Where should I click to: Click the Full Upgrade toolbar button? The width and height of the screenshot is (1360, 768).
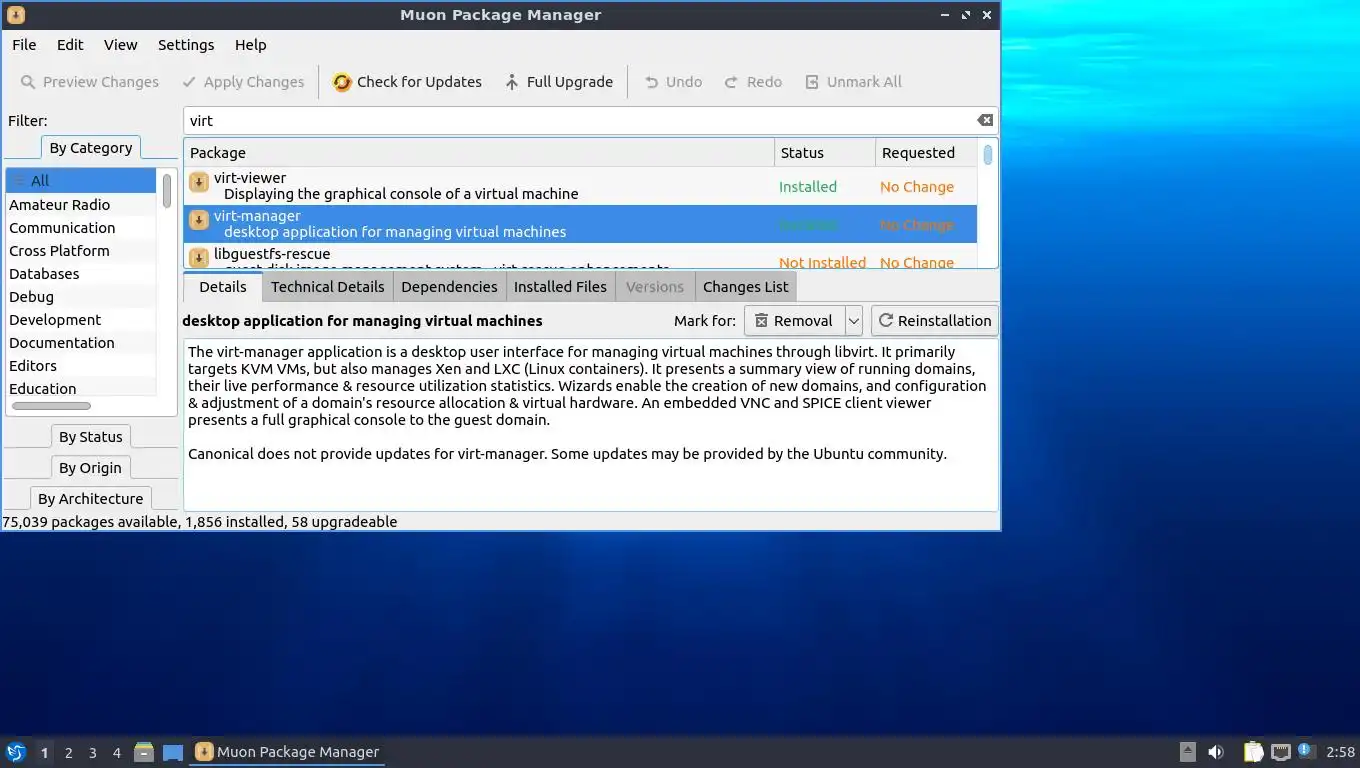[558, 82]
